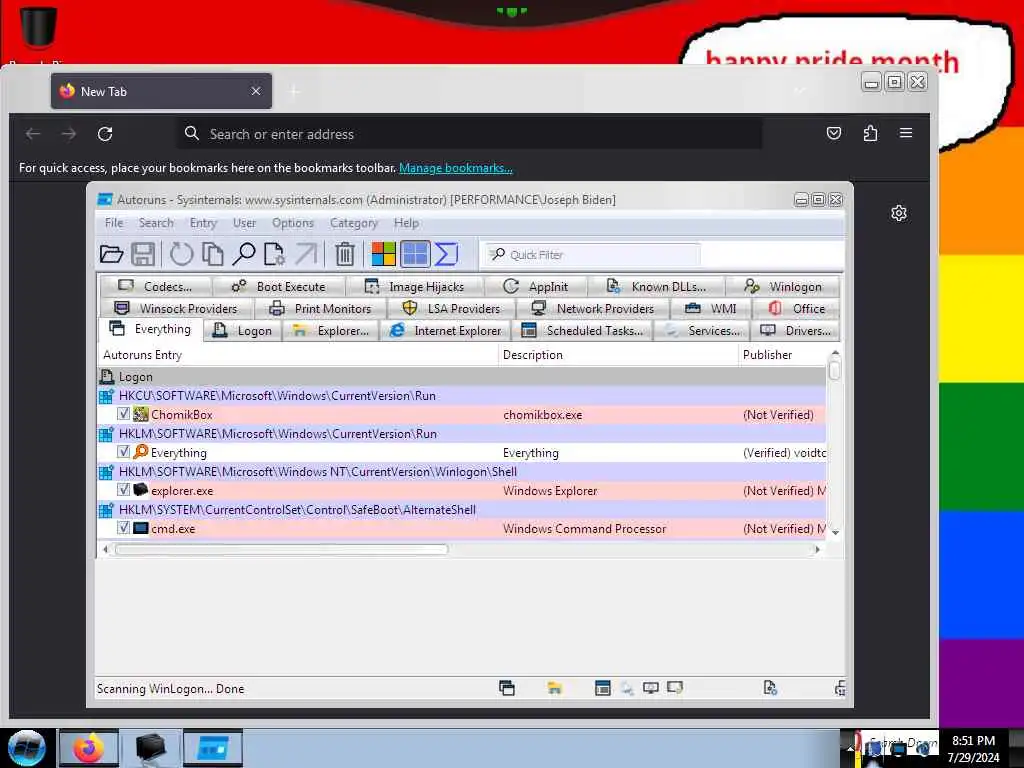Toggle the Hide Windows Entries blue logo icon
The height and width of the screenshot is (768, 1024).
415,254
